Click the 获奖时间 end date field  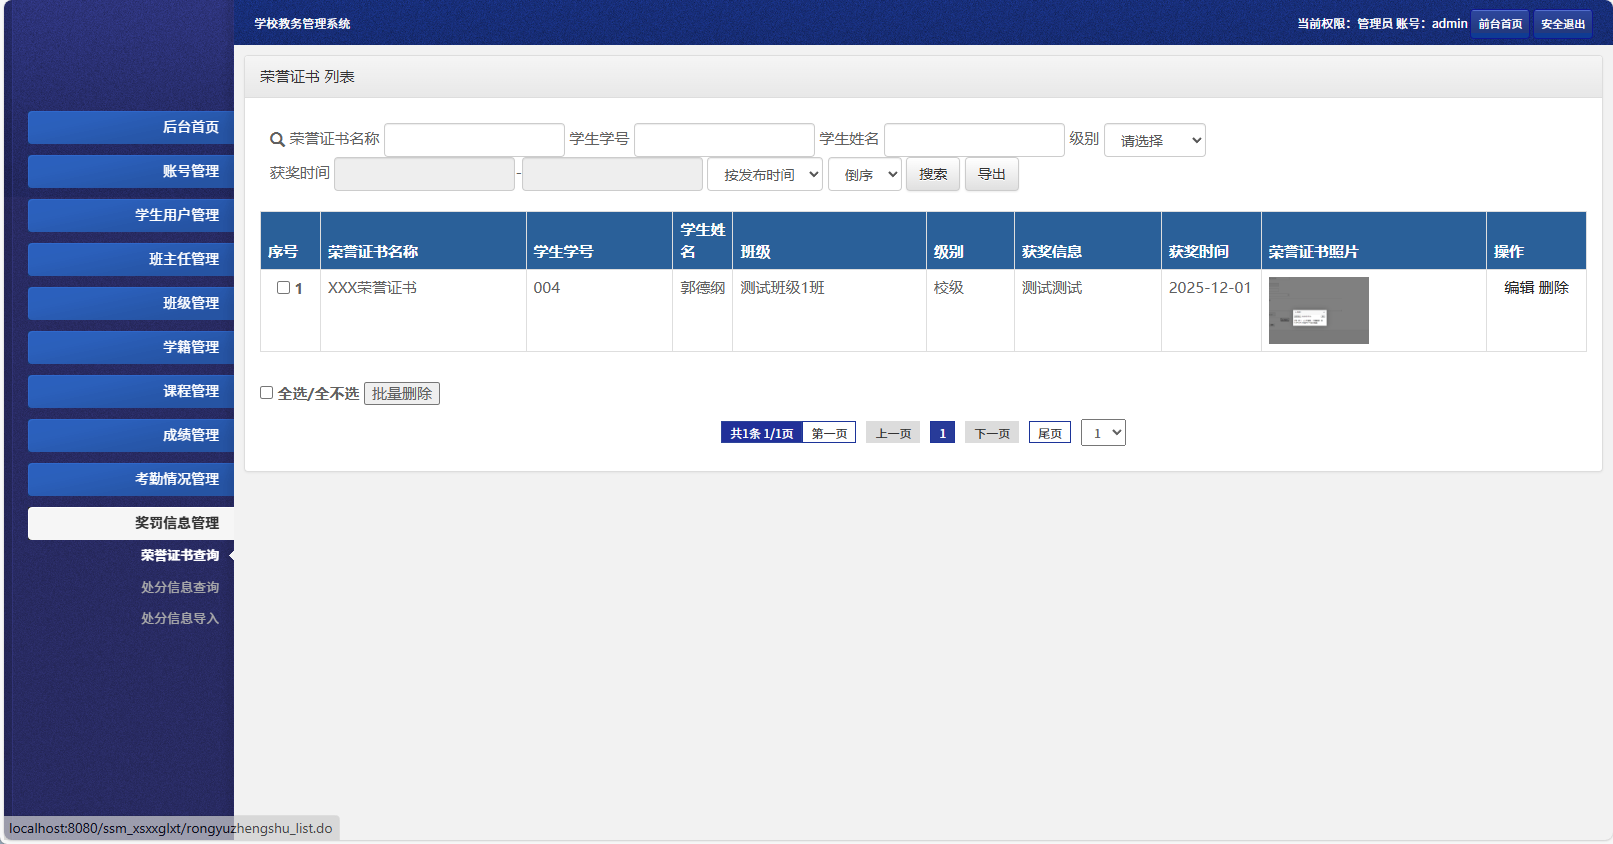612,174
